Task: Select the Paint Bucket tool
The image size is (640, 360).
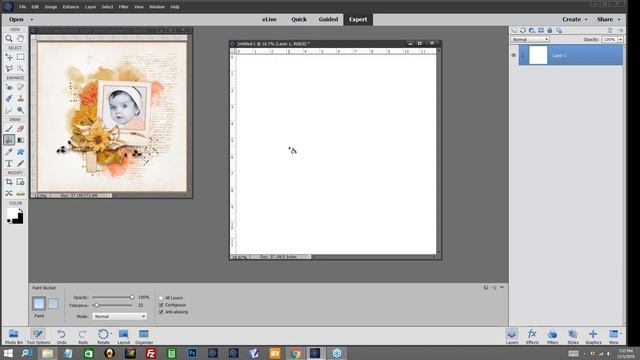Action: click(x=9, y=140)
